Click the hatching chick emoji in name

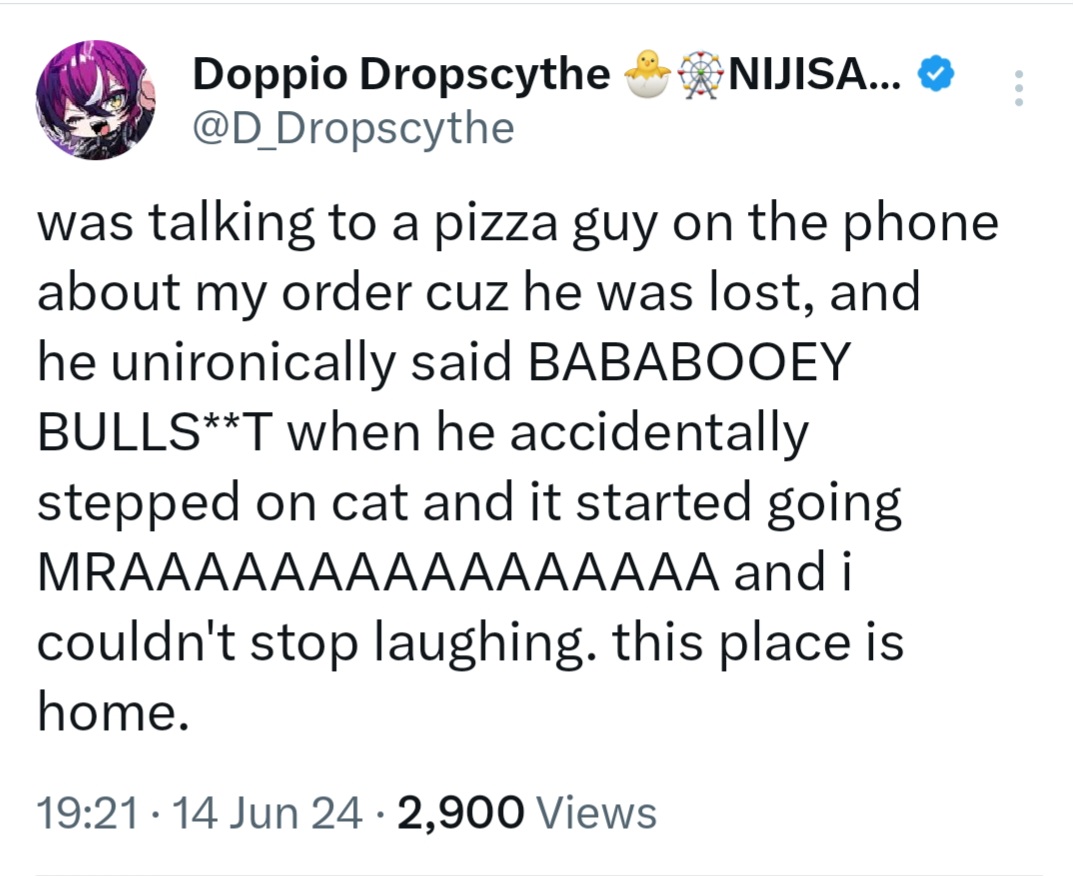click(647, 74)
